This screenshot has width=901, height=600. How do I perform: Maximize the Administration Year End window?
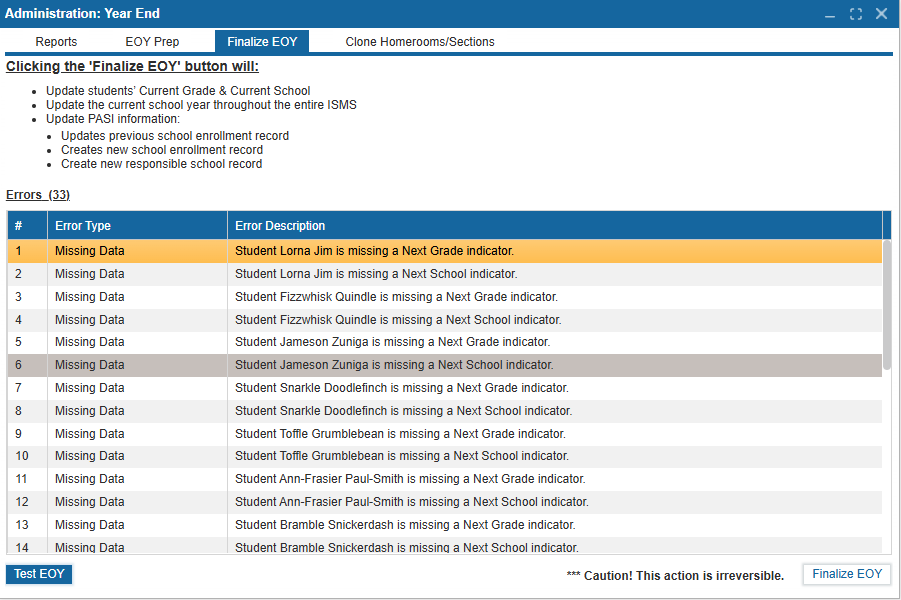pos(856,14)
